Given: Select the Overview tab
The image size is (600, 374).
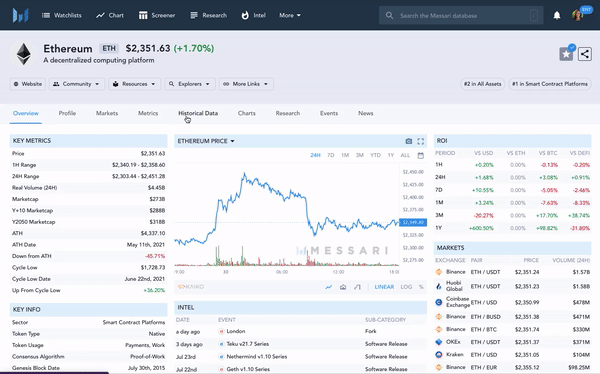Looking at the screenshot, I should click(x=26, y=113).
